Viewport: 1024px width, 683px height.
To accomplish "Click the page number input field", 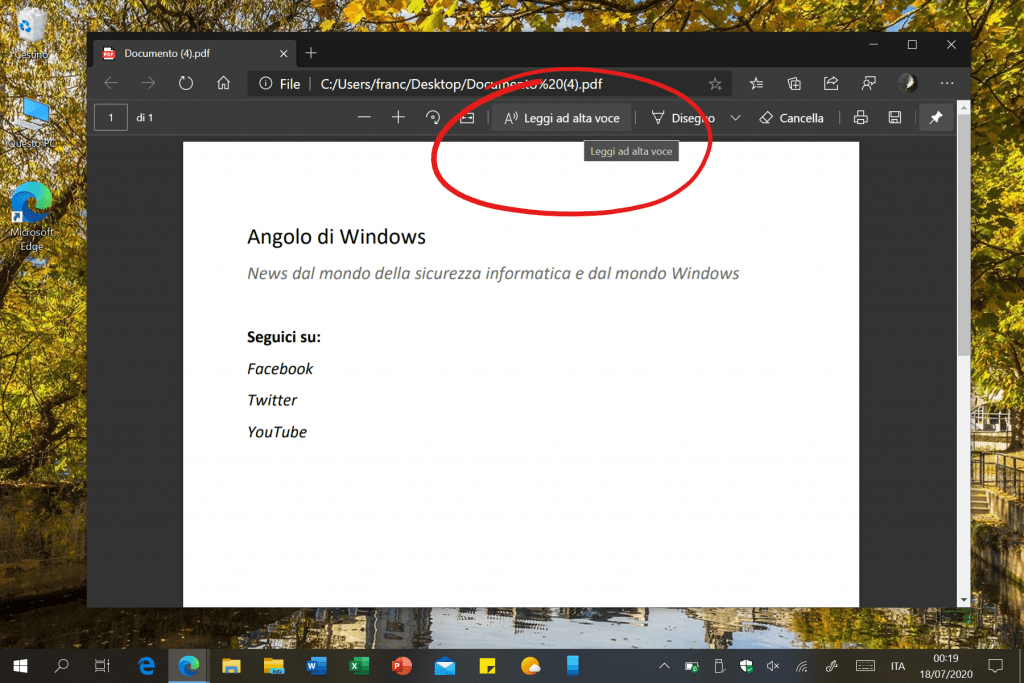I will [x=111, y=118].
